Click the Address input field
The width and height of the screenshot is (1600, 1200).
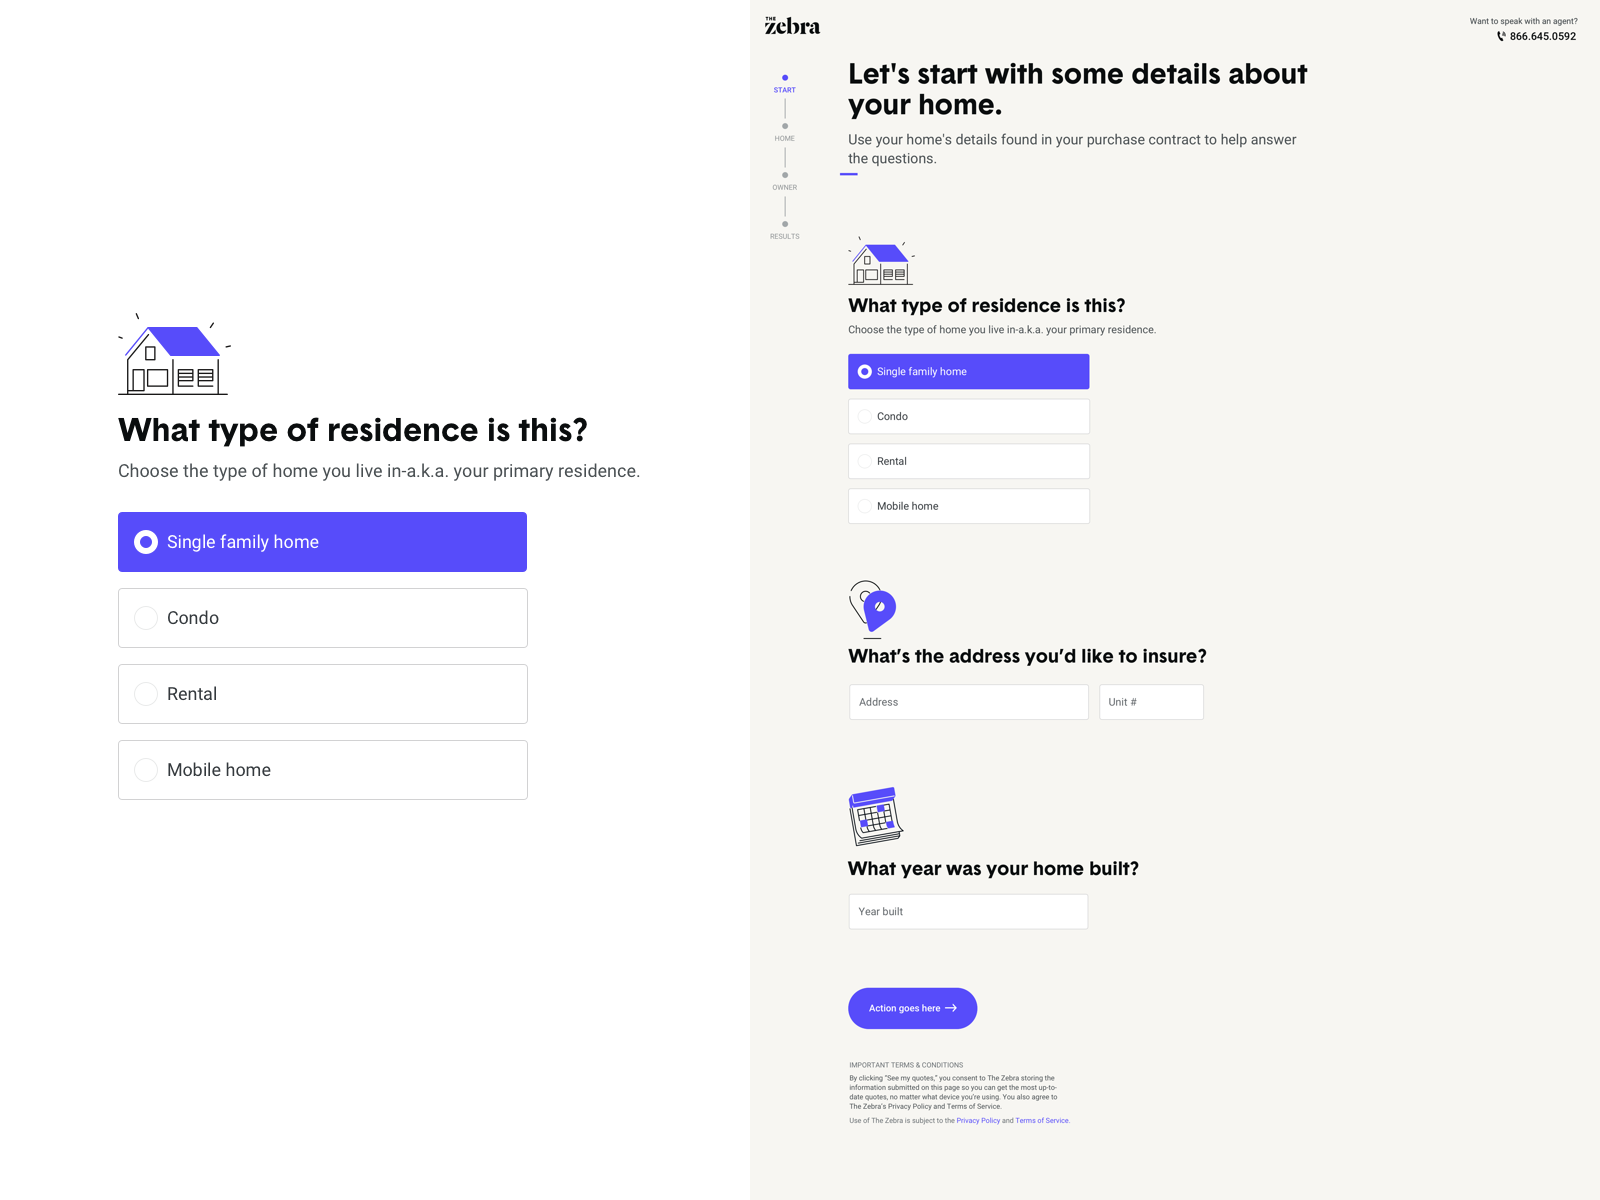click(x=969, y=702)
